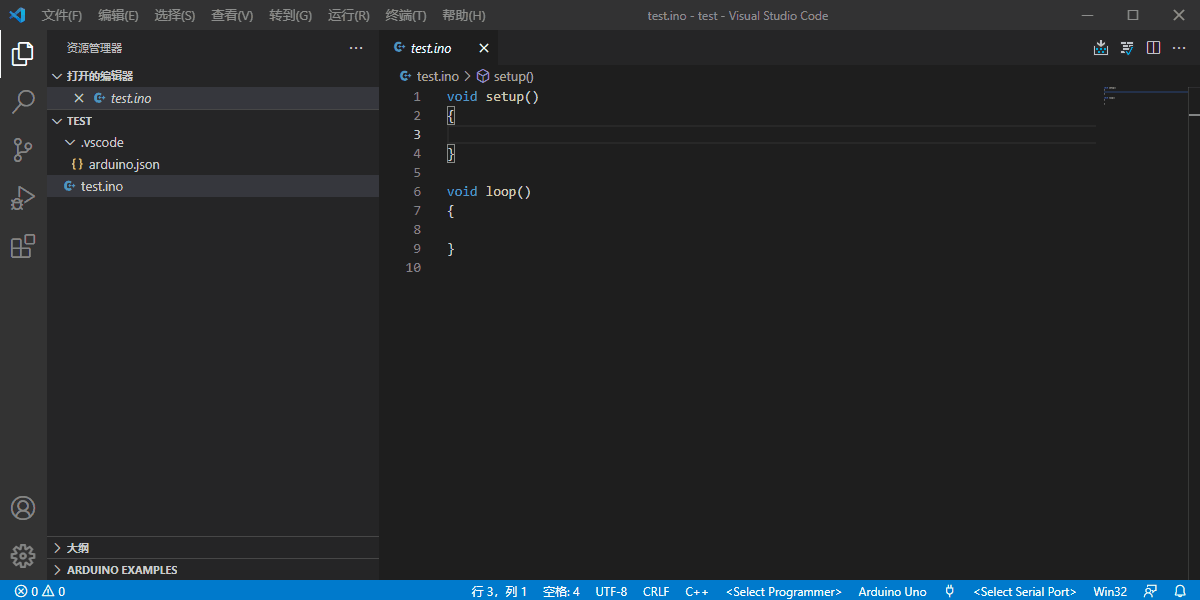Open arduino.json in the explorer tree
1200x600 pixels.
pyautogui.click(x=123, y=164)
